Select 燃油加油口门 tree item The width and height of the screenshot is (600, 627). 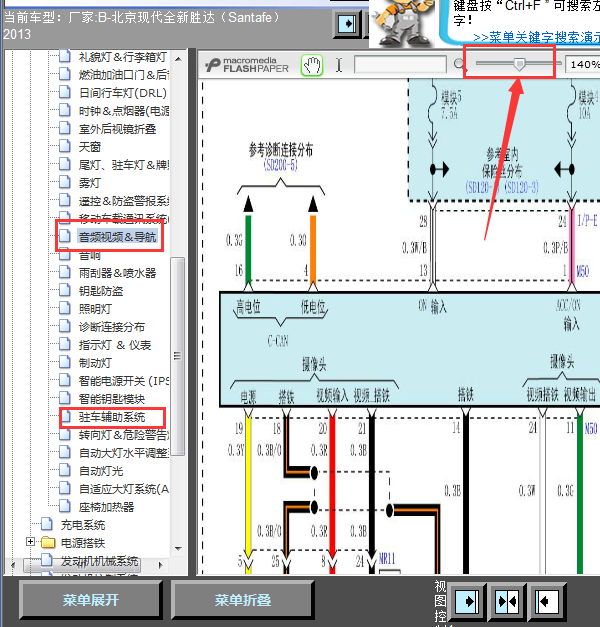click(x=124, y=75)
